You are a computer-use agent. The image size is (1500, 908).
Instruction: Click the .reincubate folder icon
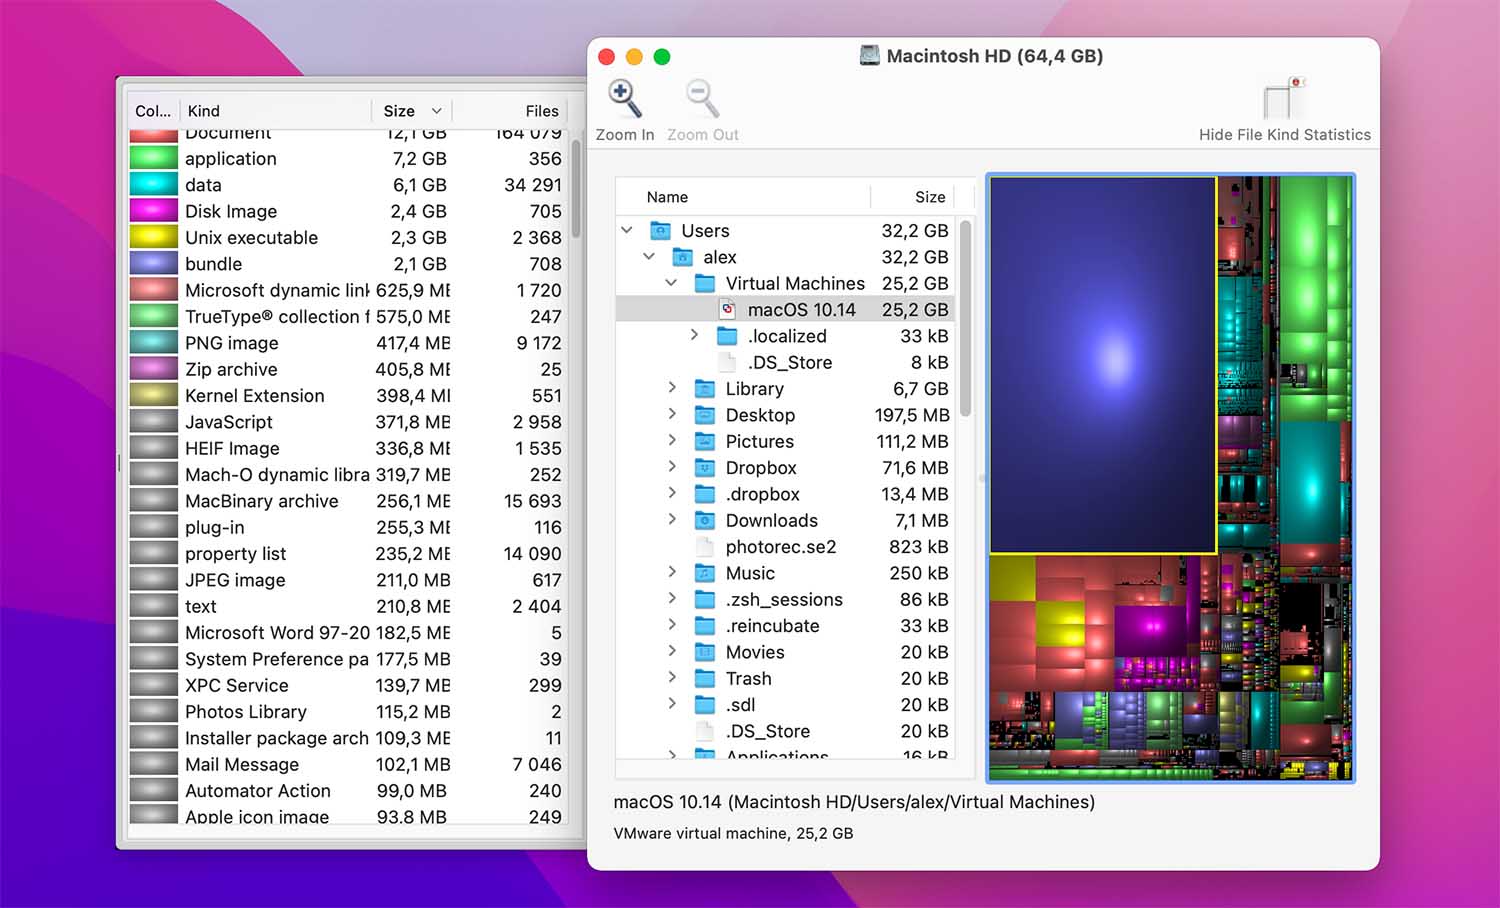pos(705,626)
